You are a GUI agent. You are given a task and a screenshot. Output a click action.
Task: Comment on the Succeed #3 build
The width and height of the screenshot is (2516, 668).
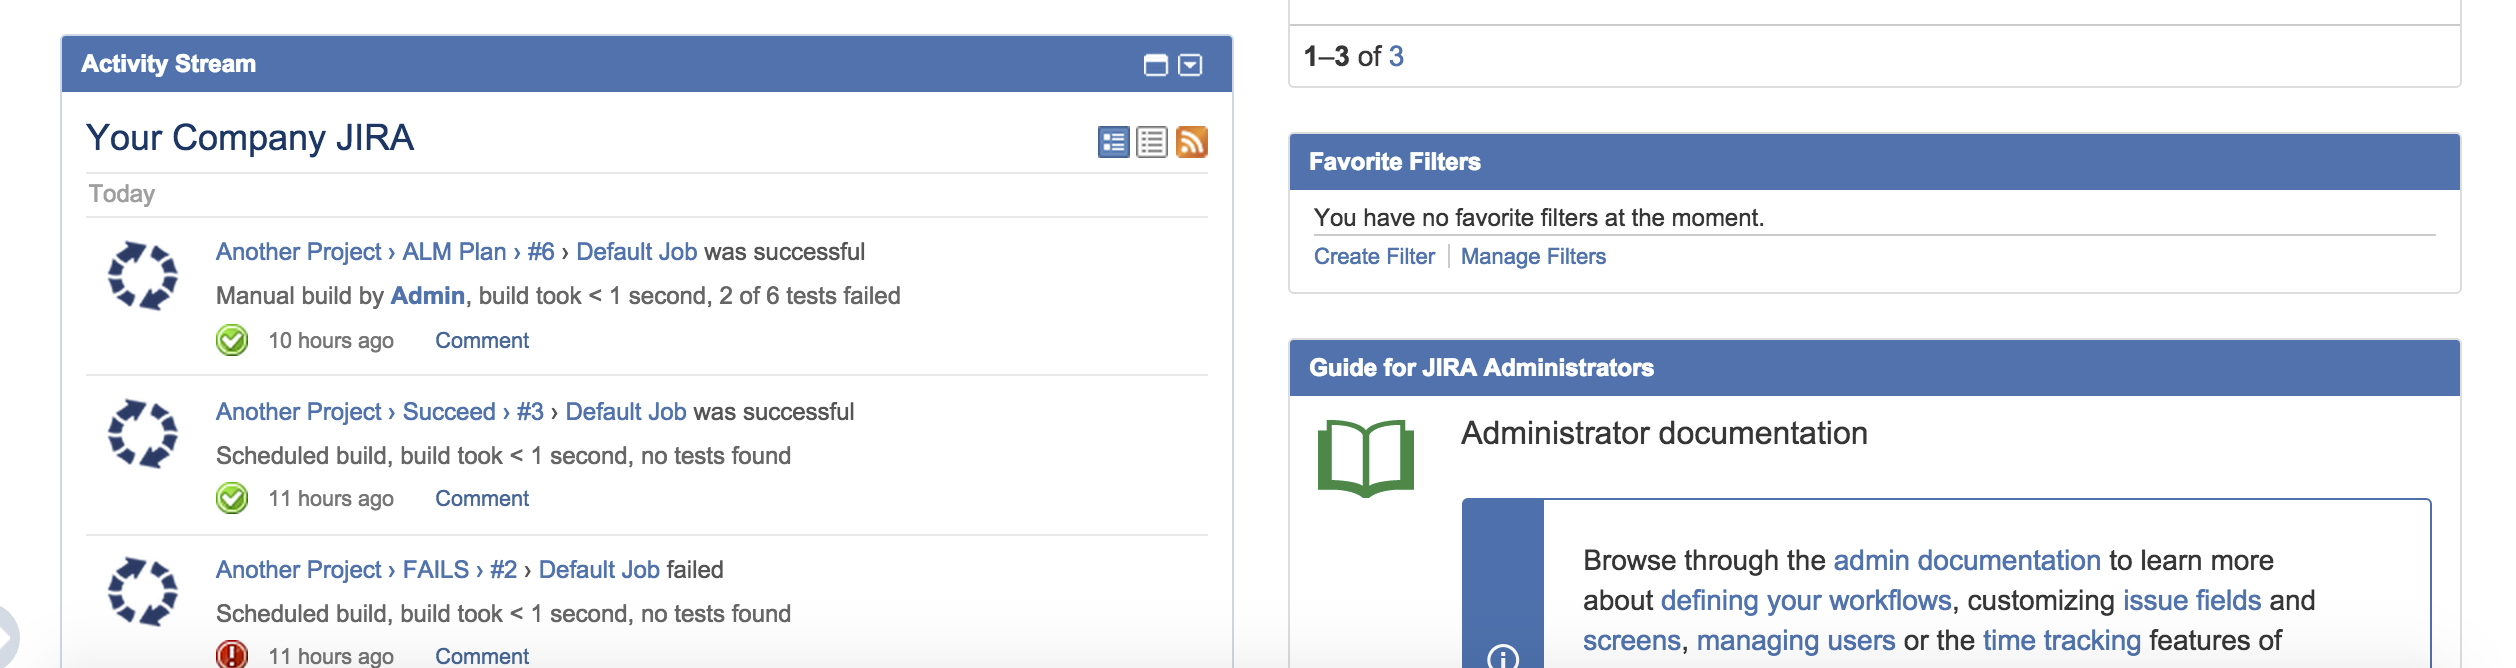(482, 499)
